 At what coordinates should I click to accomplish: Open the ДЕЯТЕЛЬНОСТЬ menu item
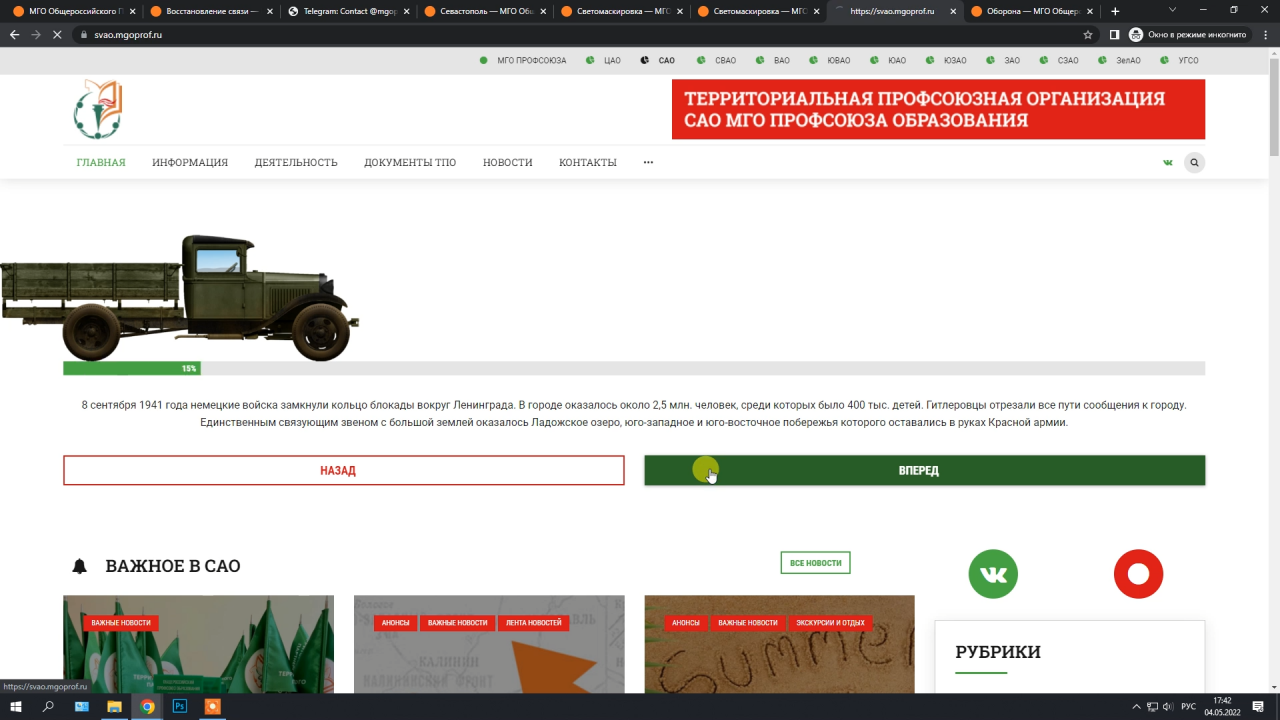tap(296, 163)
